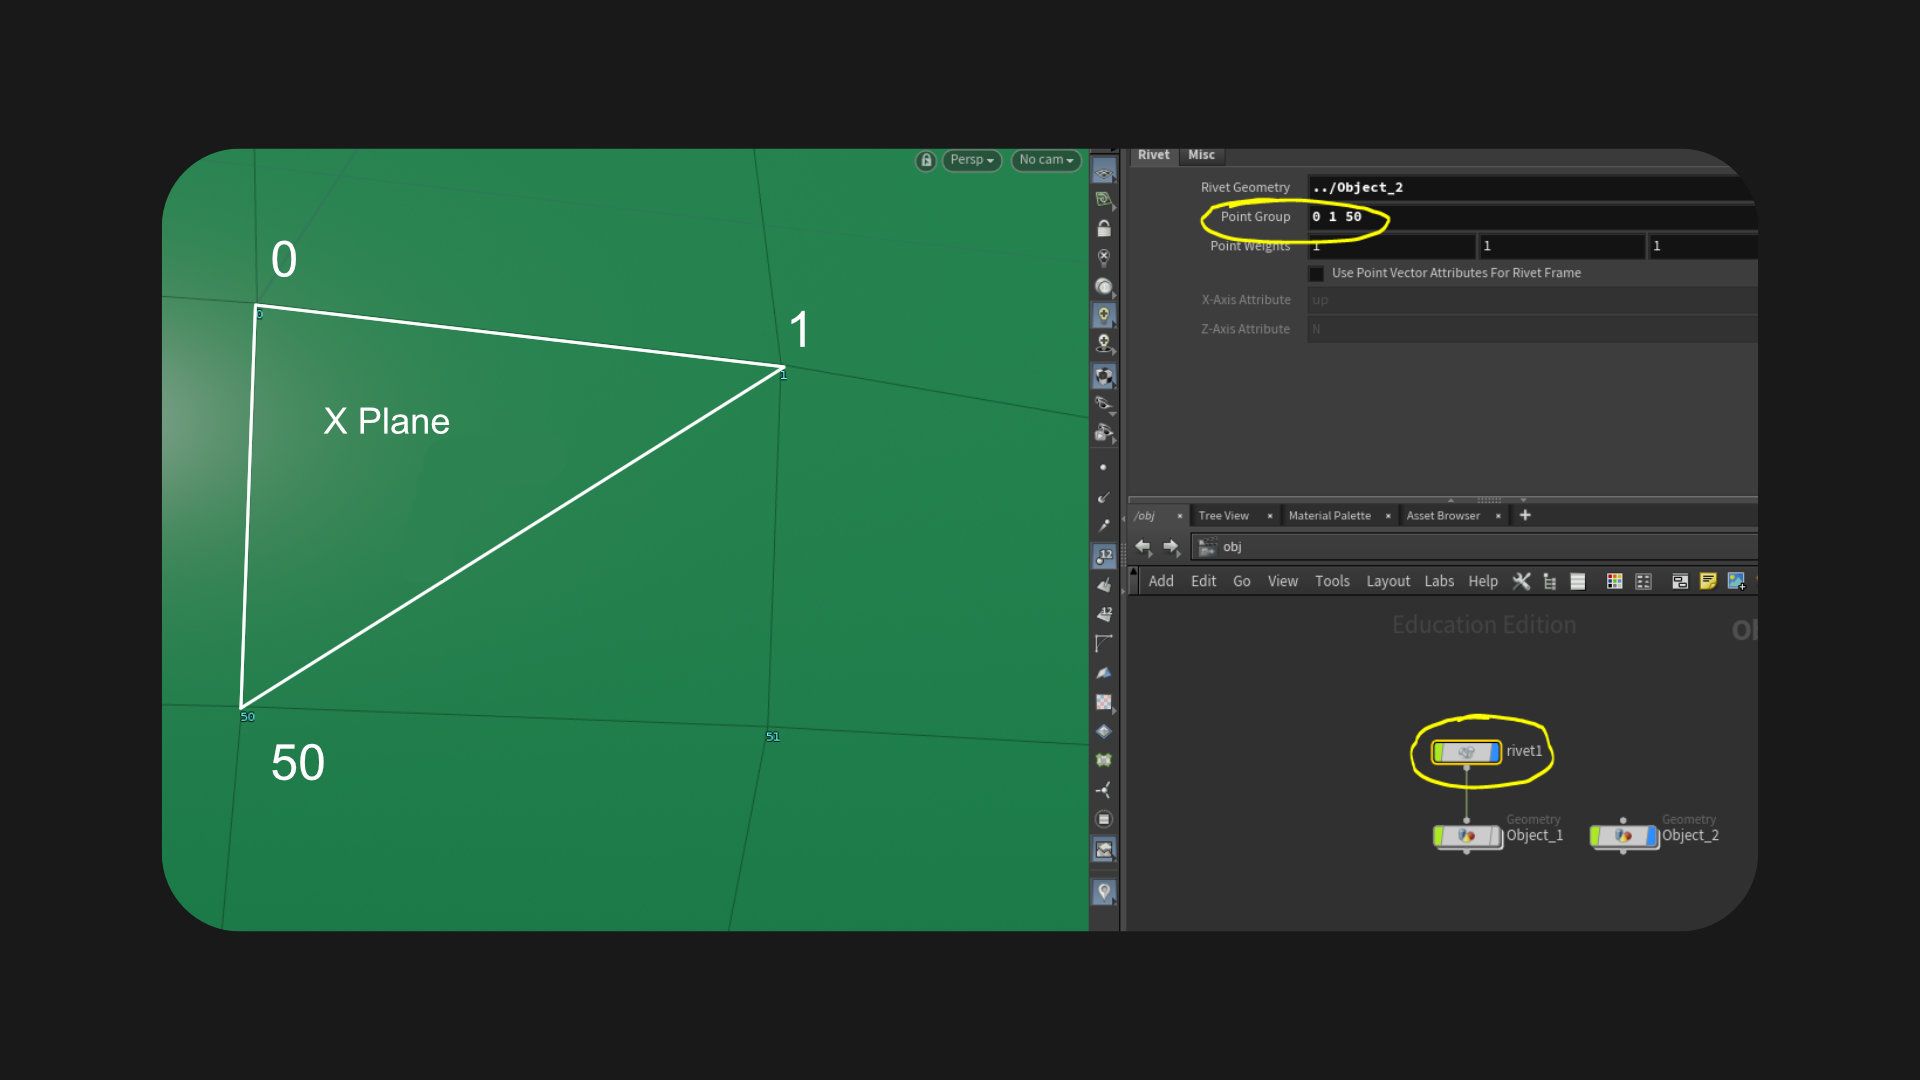Toggle display point normals icon
This screenshot has width=1920, height=1080.
[1104, 497]
